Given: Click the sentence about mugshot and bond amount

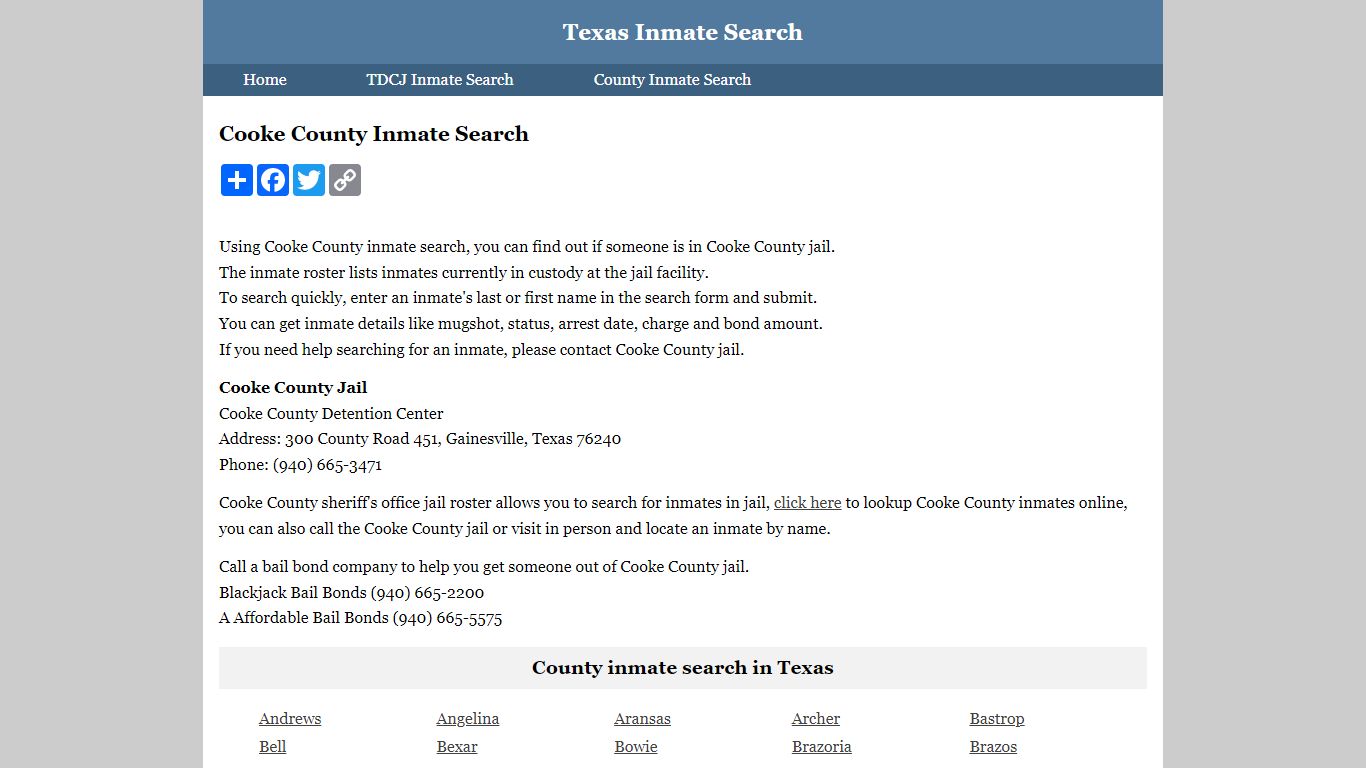Looking at the screenshot, I should (521, 324).
